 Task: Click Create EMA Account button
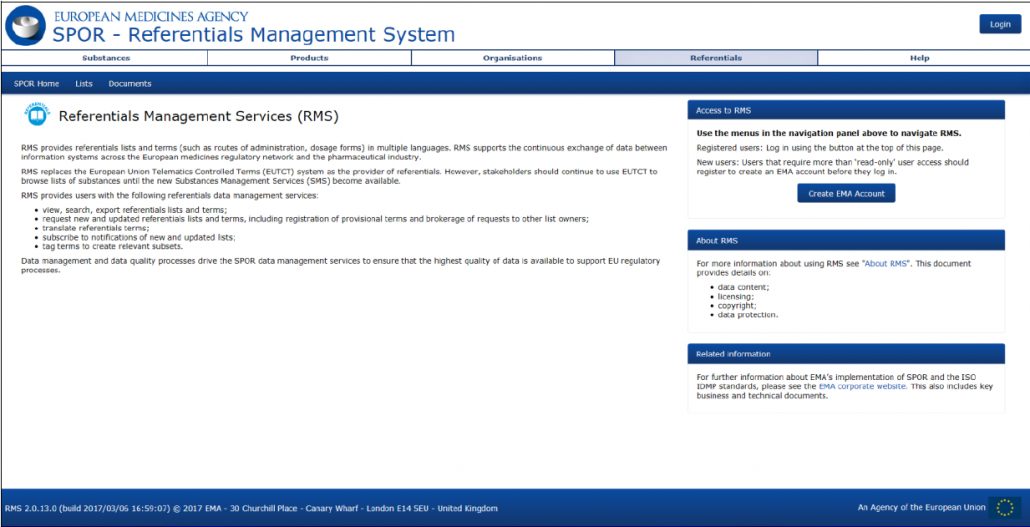point(846,194)
